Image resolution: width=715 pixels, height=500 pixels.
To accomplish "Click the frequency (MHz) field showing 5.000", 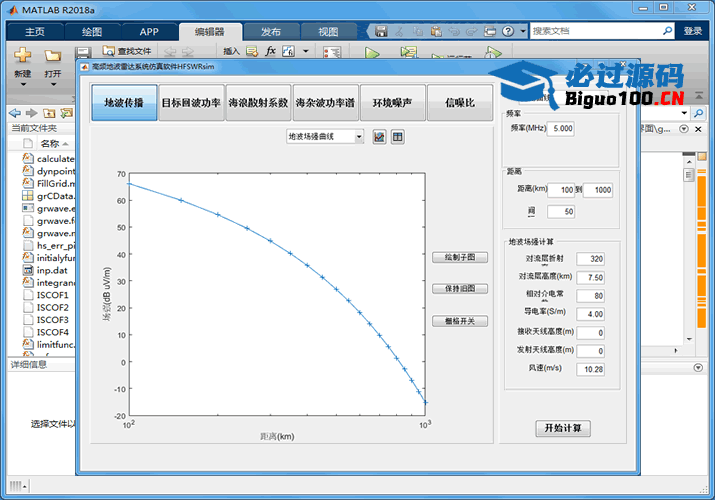I will [561, 129].
